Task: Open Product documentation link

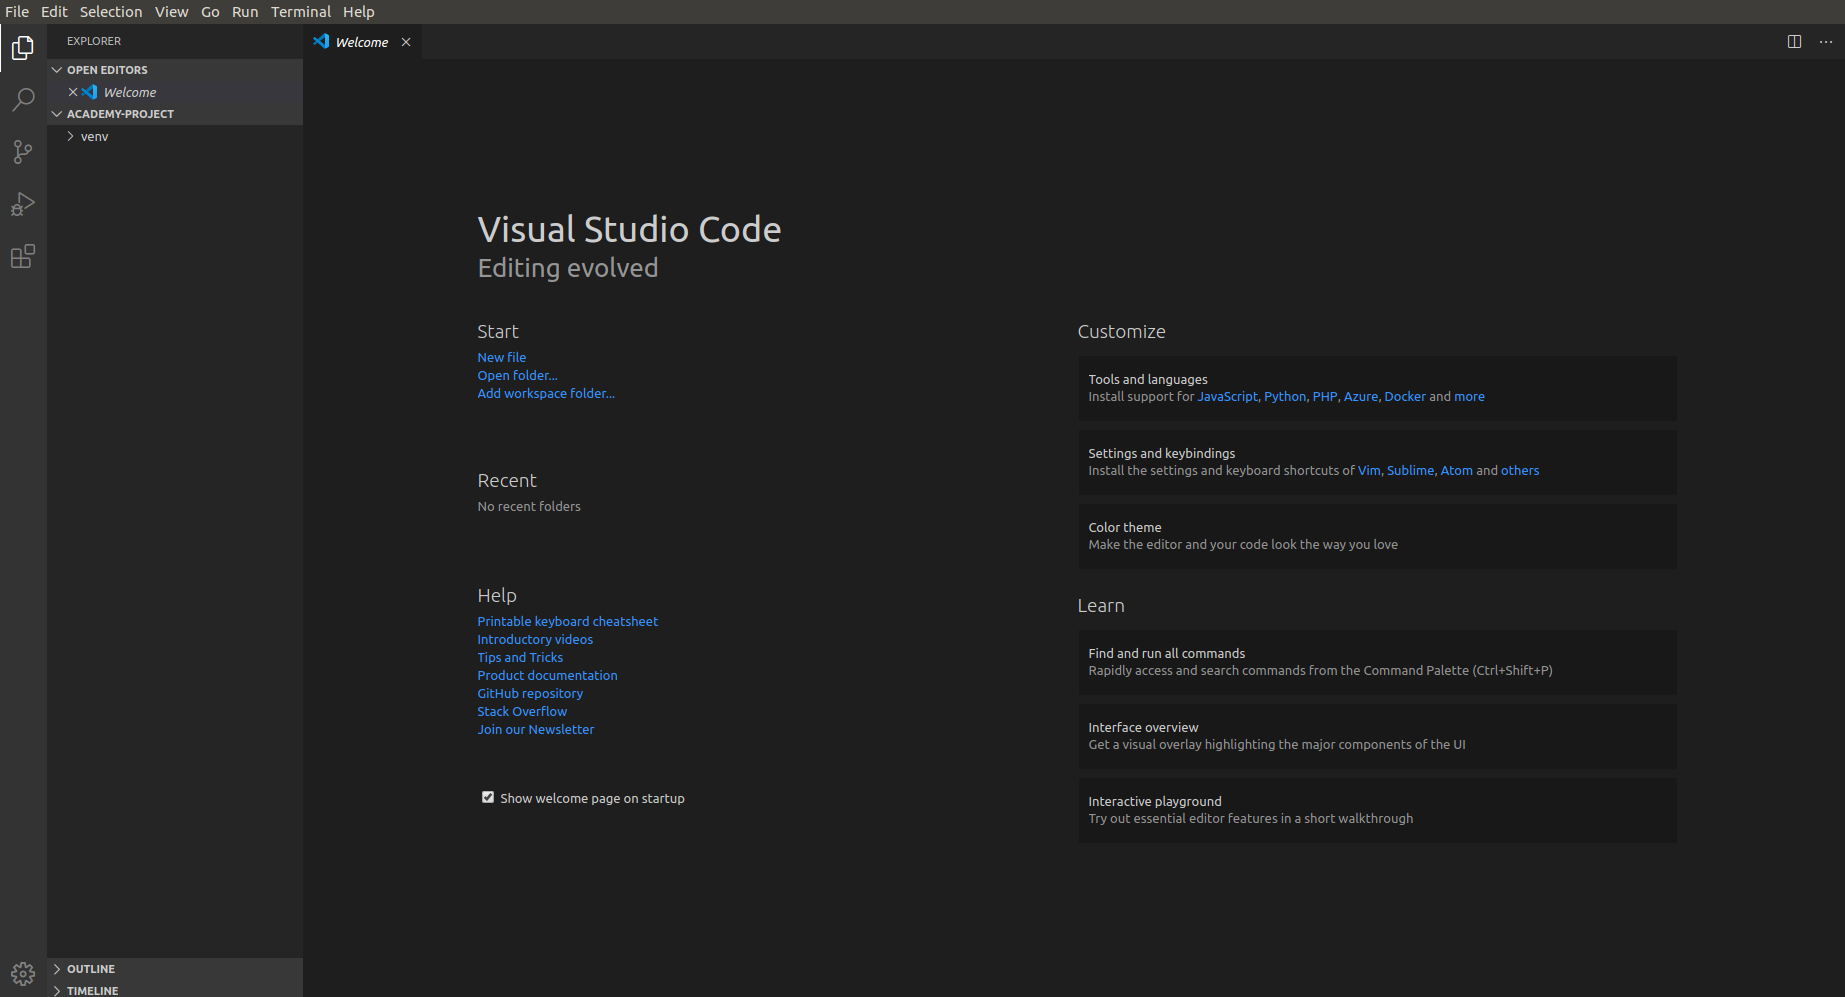Action: coord(547,675)
